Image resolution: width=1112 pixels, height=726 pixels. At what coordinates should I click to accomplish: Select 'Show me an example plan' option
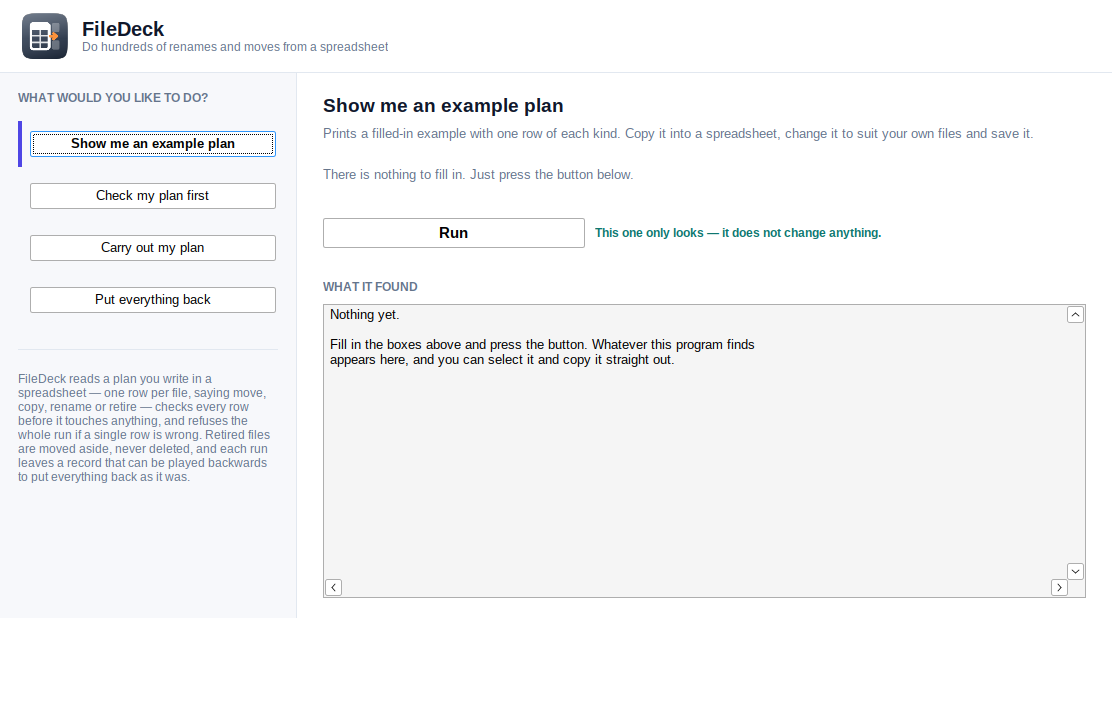(152, 144)
